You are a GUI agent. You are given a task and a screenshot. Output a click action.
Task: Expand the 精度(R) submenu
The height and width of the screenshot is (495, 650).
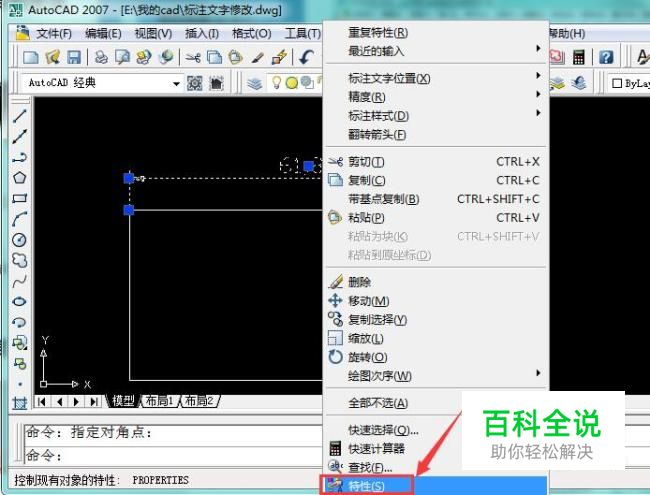point(437,97)
